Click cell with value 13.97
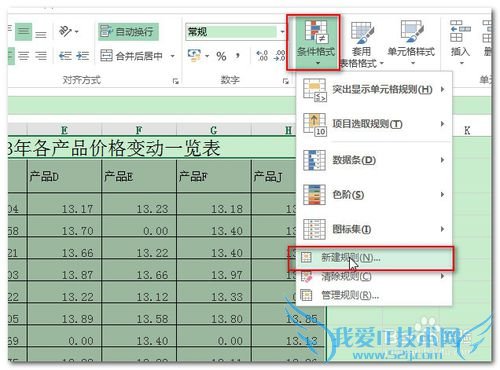The image size is (500, 370). [x=214, y=271]
